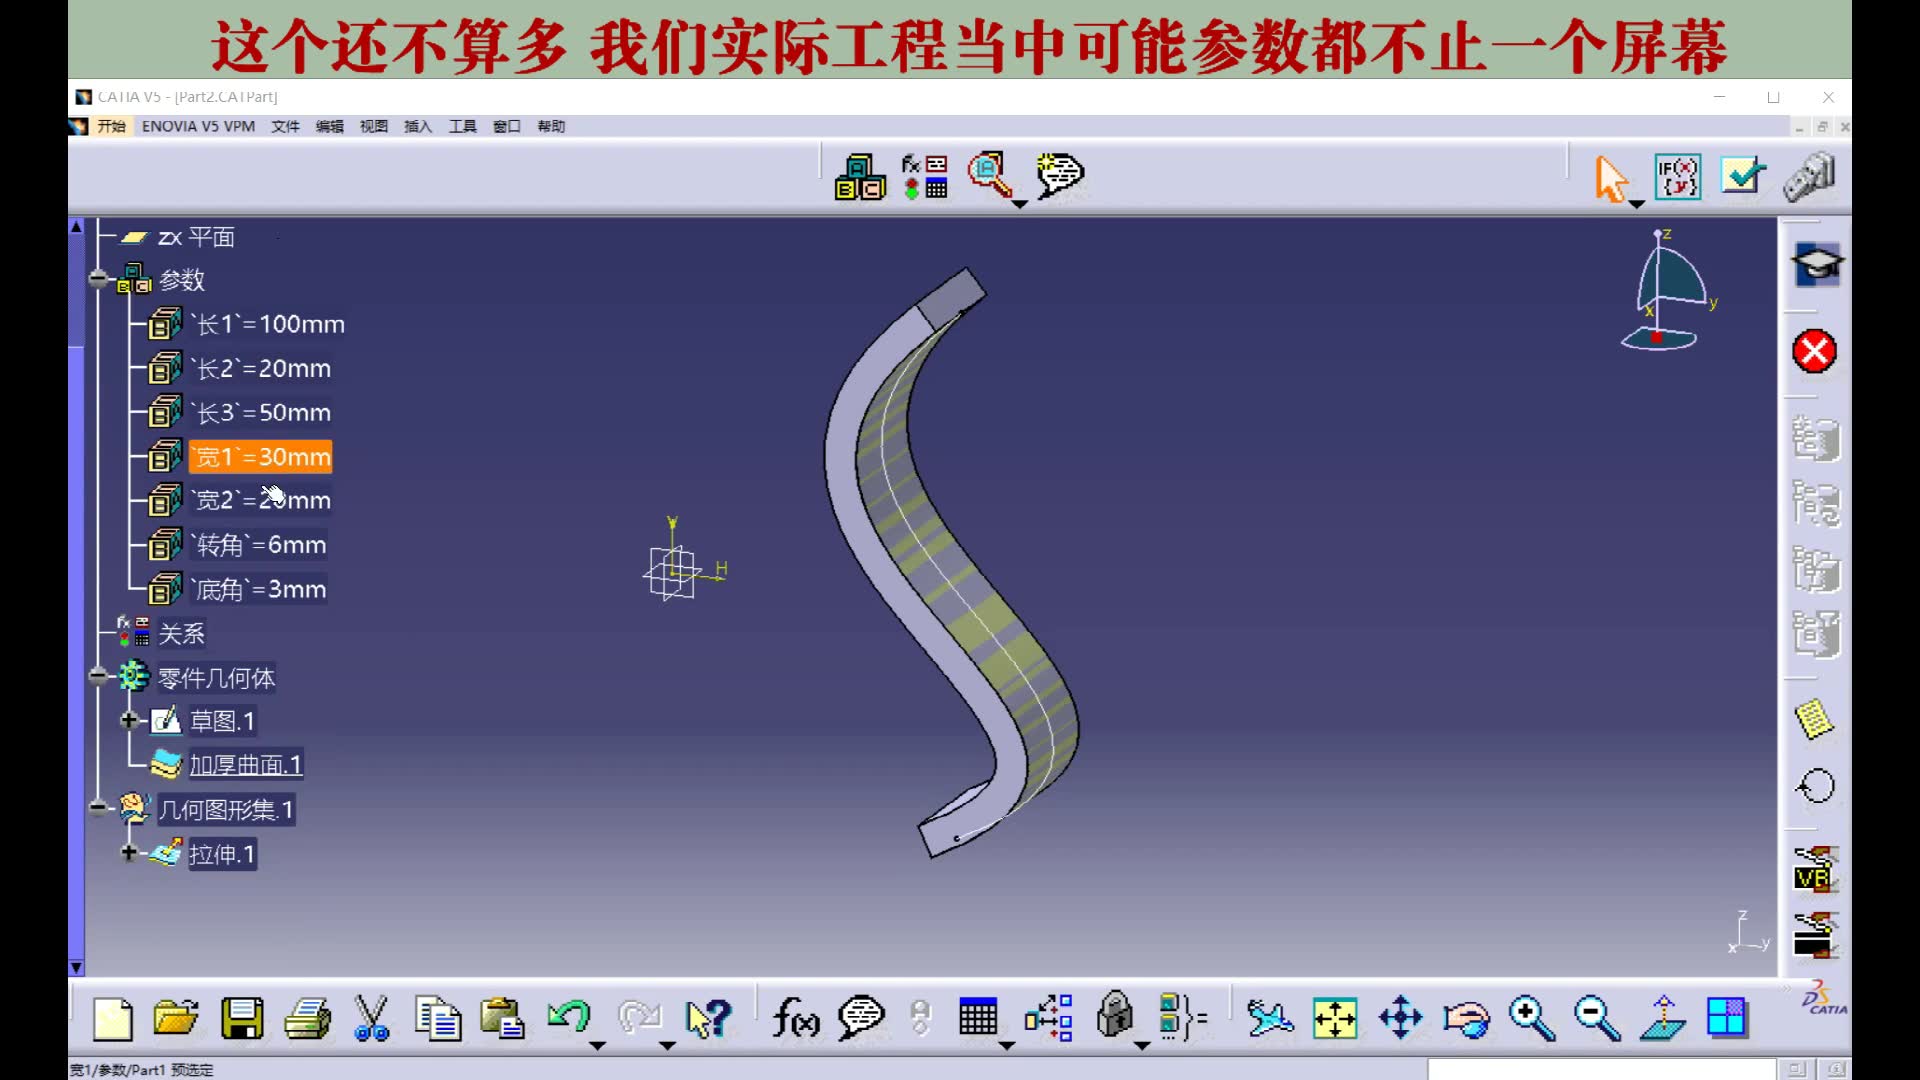This screenshot has width=1920, height=1080.
Task: Collapse the 参数 node in the tree
Action: [98, 280]
